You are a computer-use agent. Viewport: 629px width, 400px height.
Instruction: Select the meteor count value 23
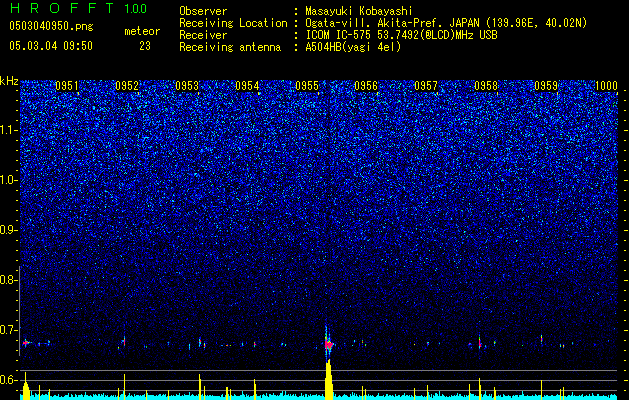(145, 46)
